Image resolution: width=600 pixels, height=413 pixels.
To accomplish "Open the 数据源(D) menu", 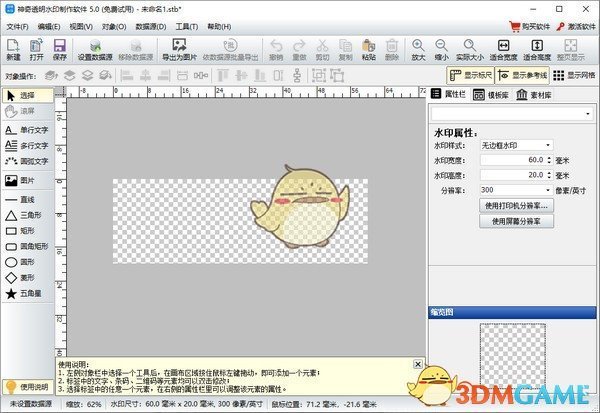I will pyautogui.click(x=151, y=27).
